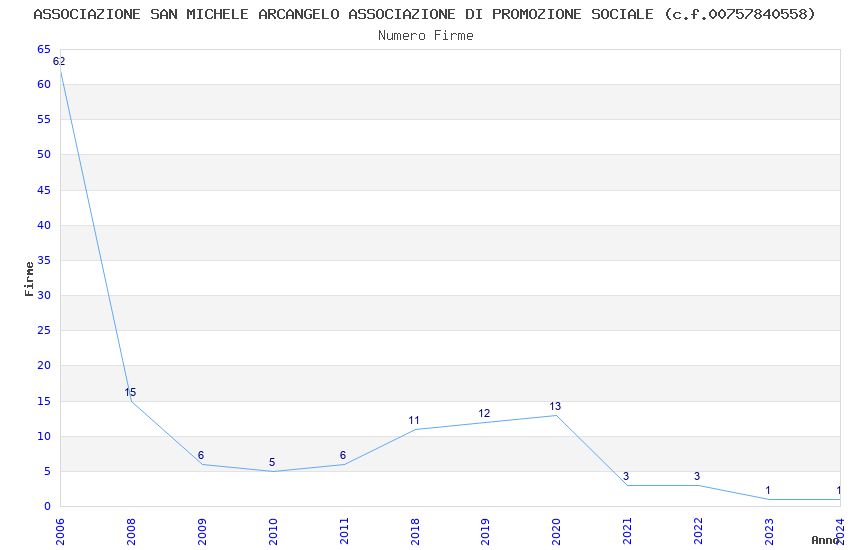
Task: Click y-axis tick value 25
Action: [x=44, y=331]
